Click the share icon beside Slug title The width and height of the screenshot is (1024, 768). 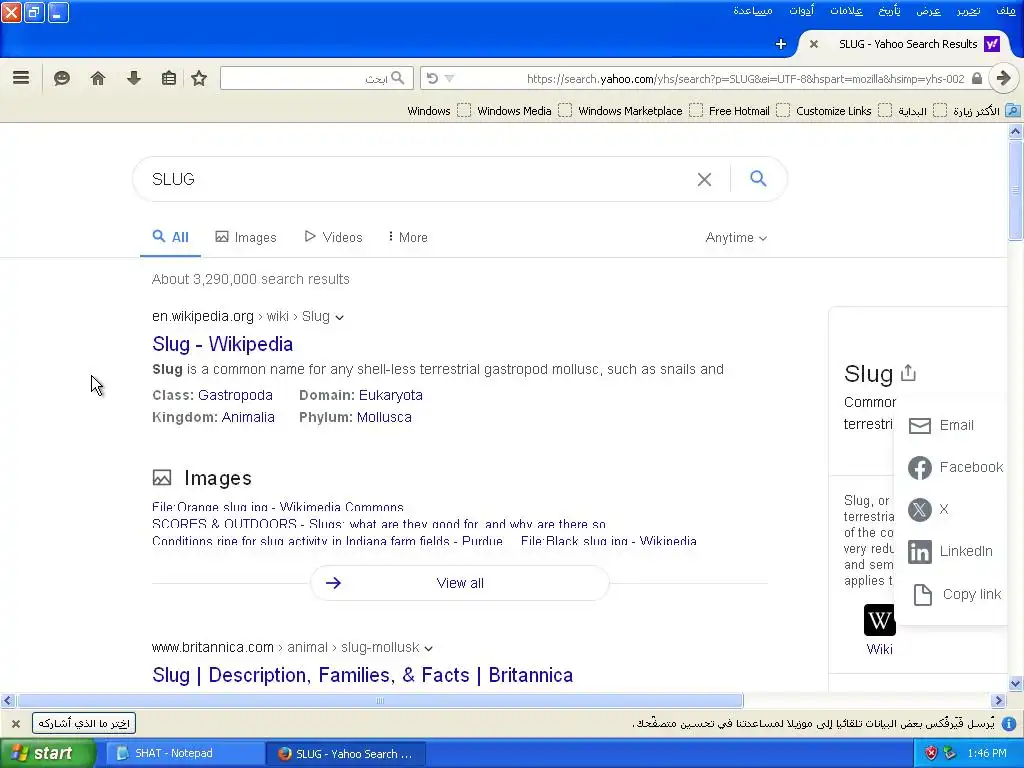click(908, 373)
